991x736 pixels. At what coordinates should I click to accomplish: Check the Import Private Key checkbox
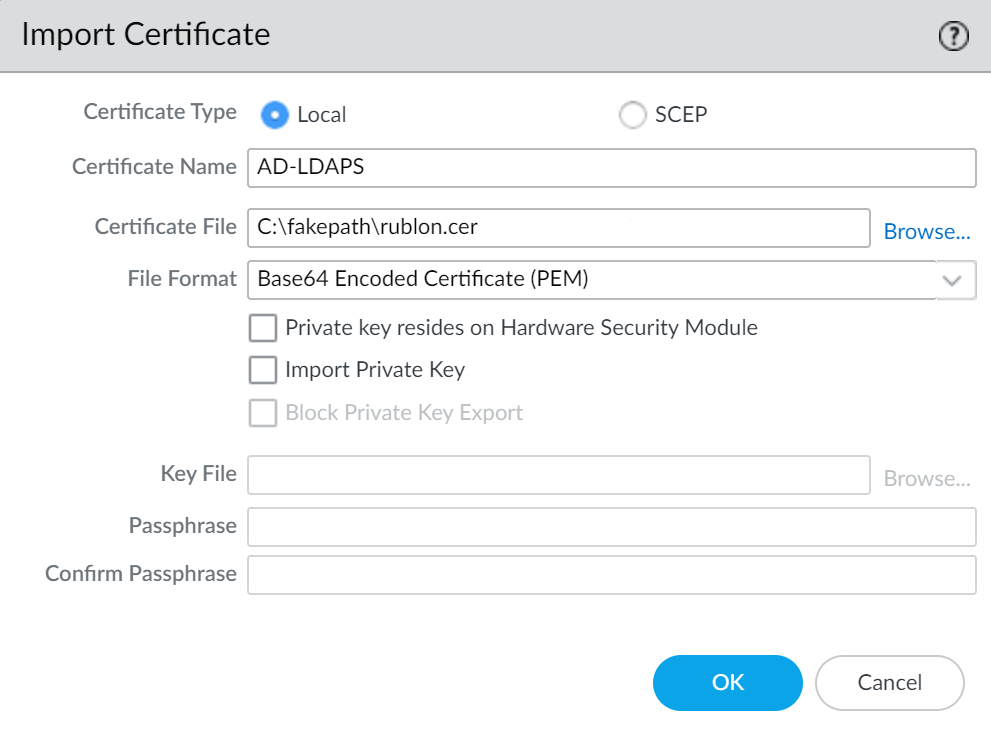click(263, 370)
